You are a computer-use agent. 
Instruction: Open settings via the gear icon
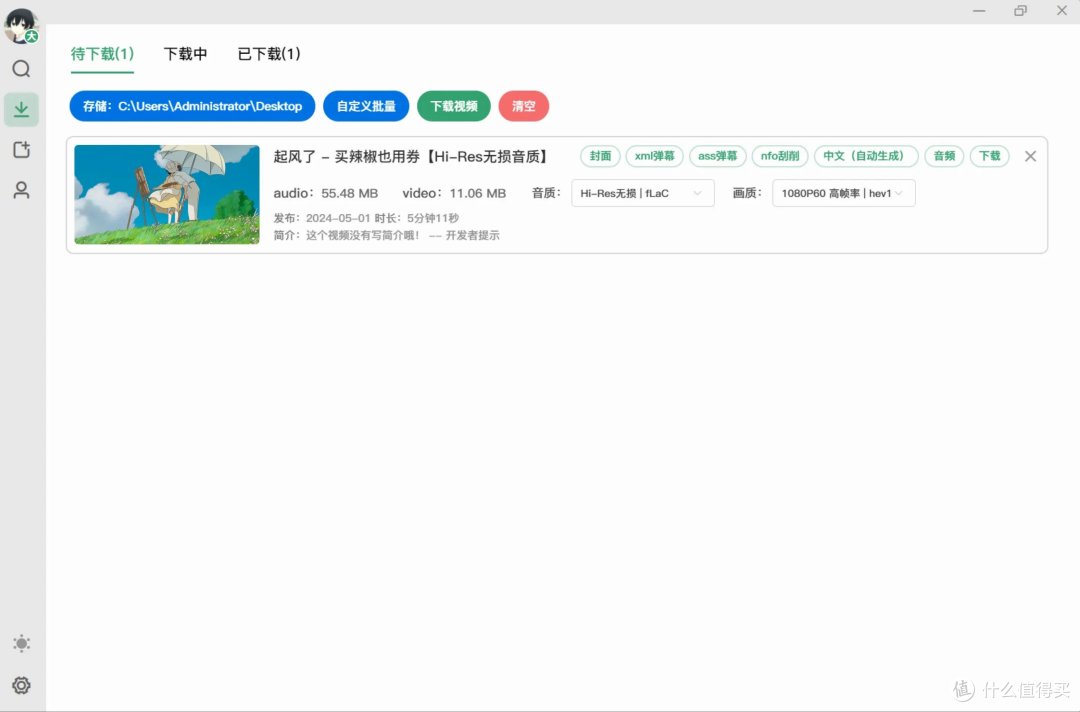(x=21, y=686)
